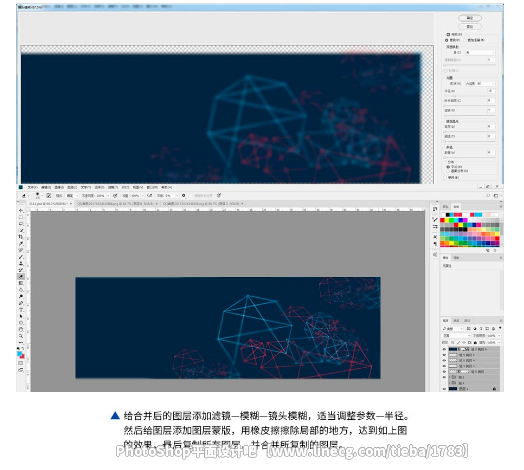Image resolution: width=524 pixels, height=470 pixels.
Task: Open the iris shape dropdown
Action: coord(480,84)
